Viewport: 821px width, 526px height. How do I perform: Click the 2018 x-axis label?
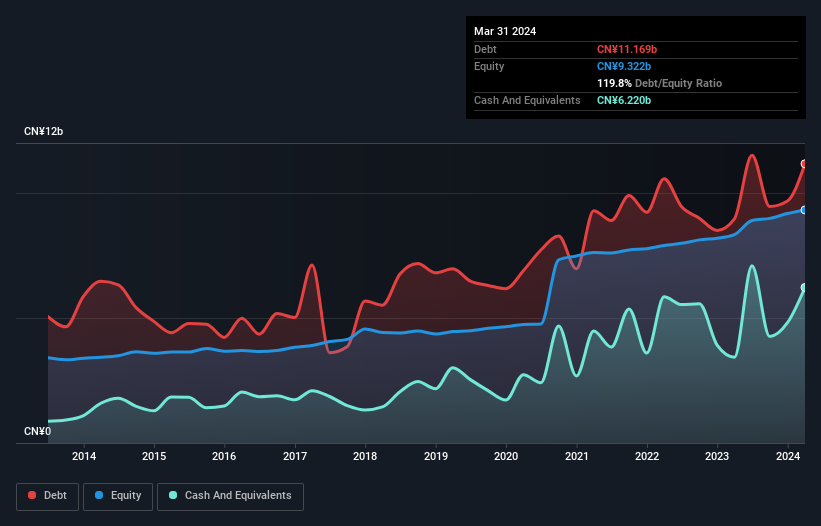click(365, 456)
